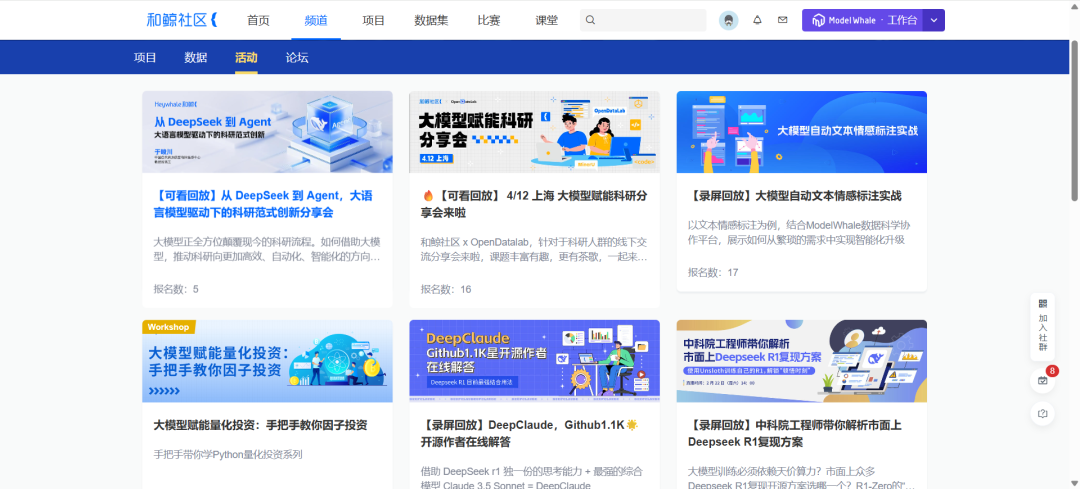Switch to the 论坛 tab

point(297,57)
